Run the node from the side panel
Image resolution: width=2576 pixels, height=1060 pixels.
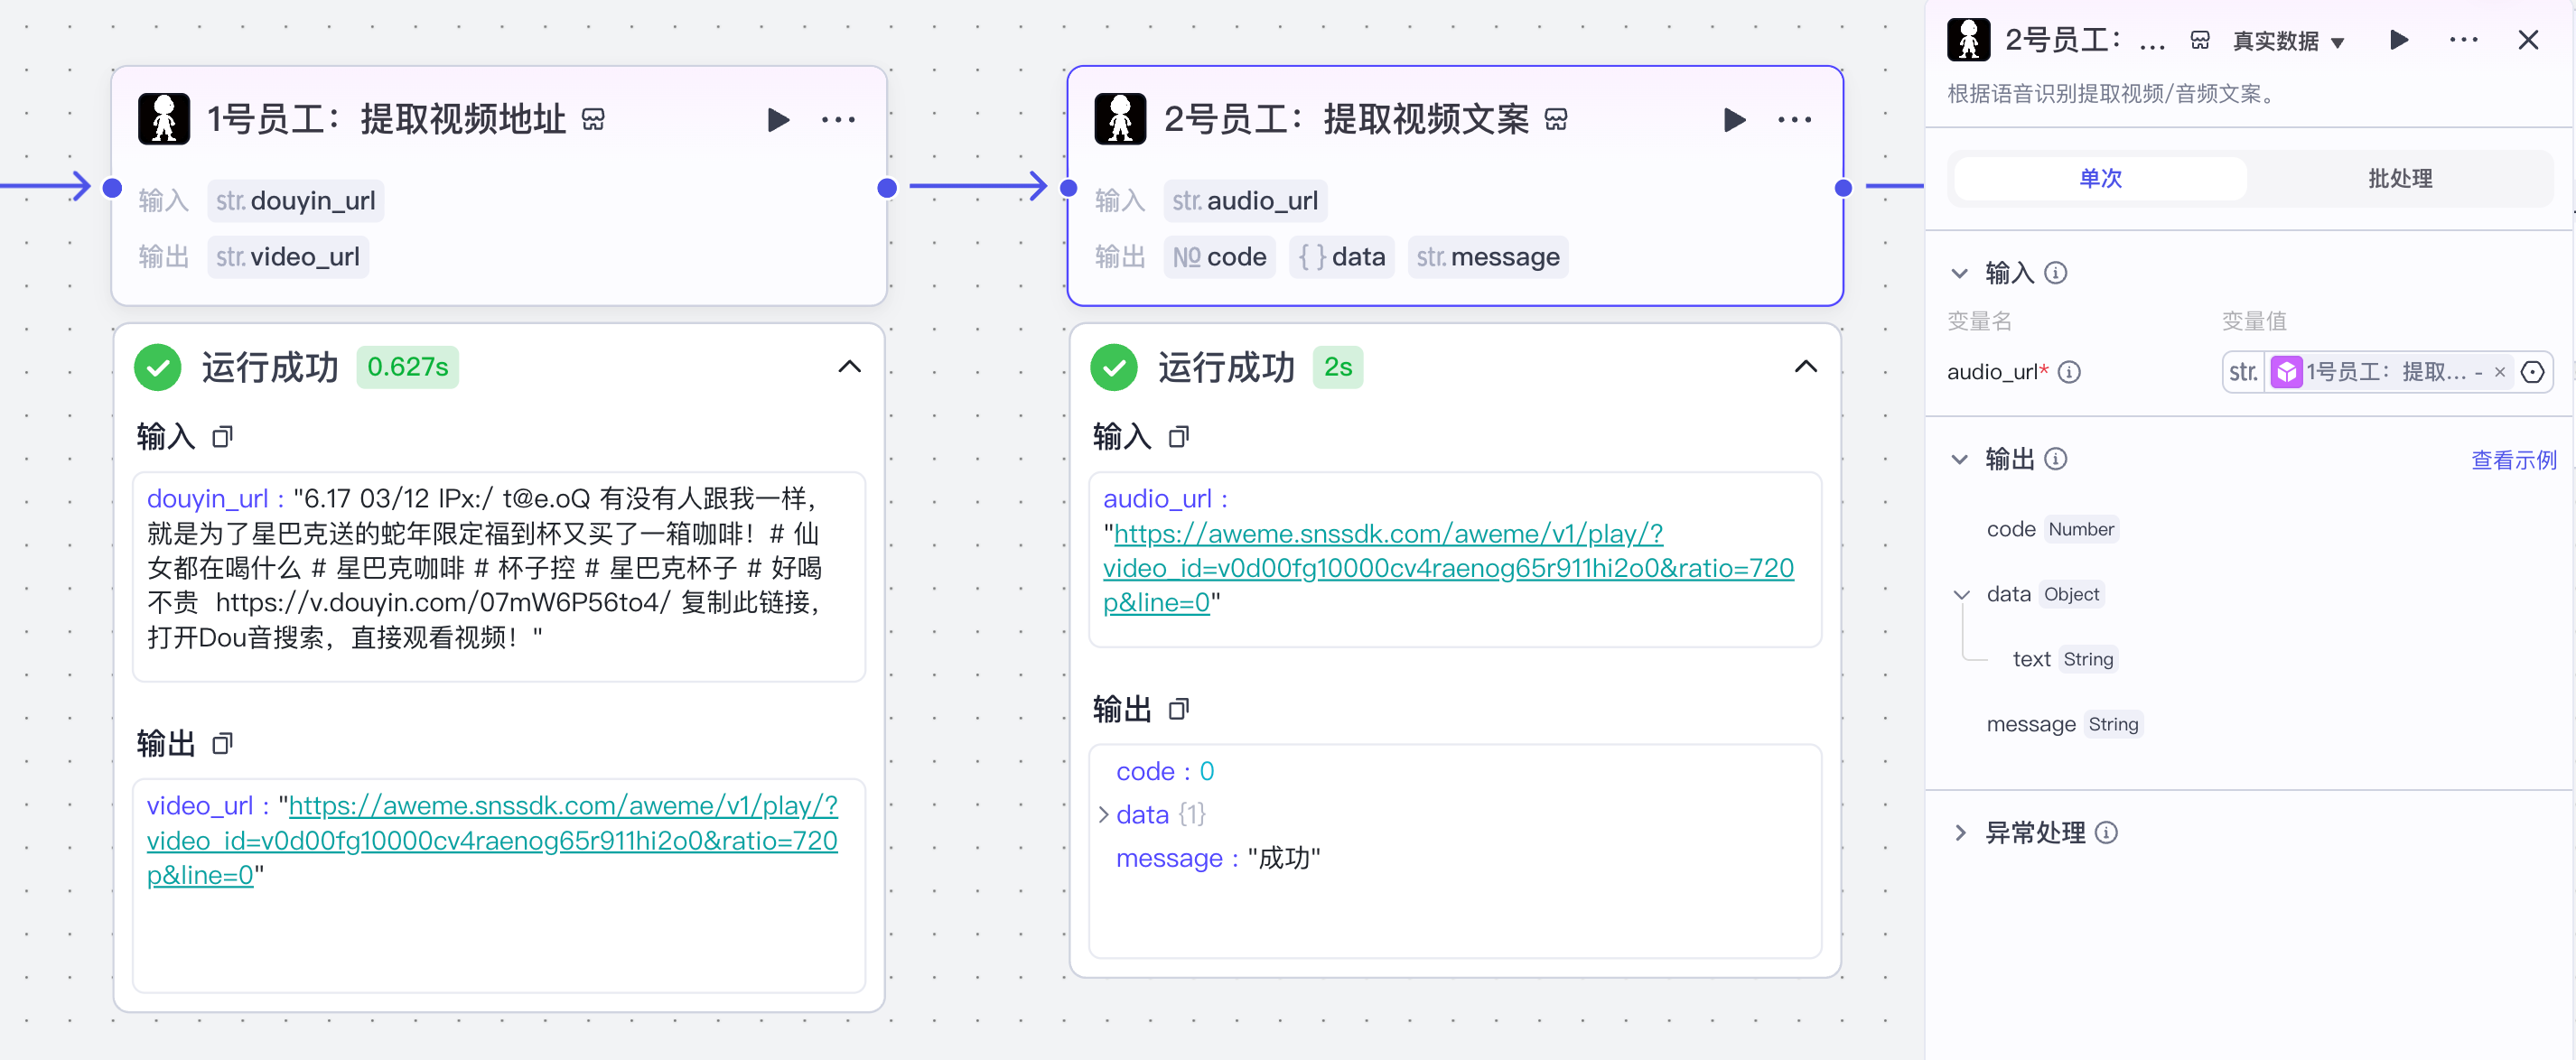(x=2398, y=40)
